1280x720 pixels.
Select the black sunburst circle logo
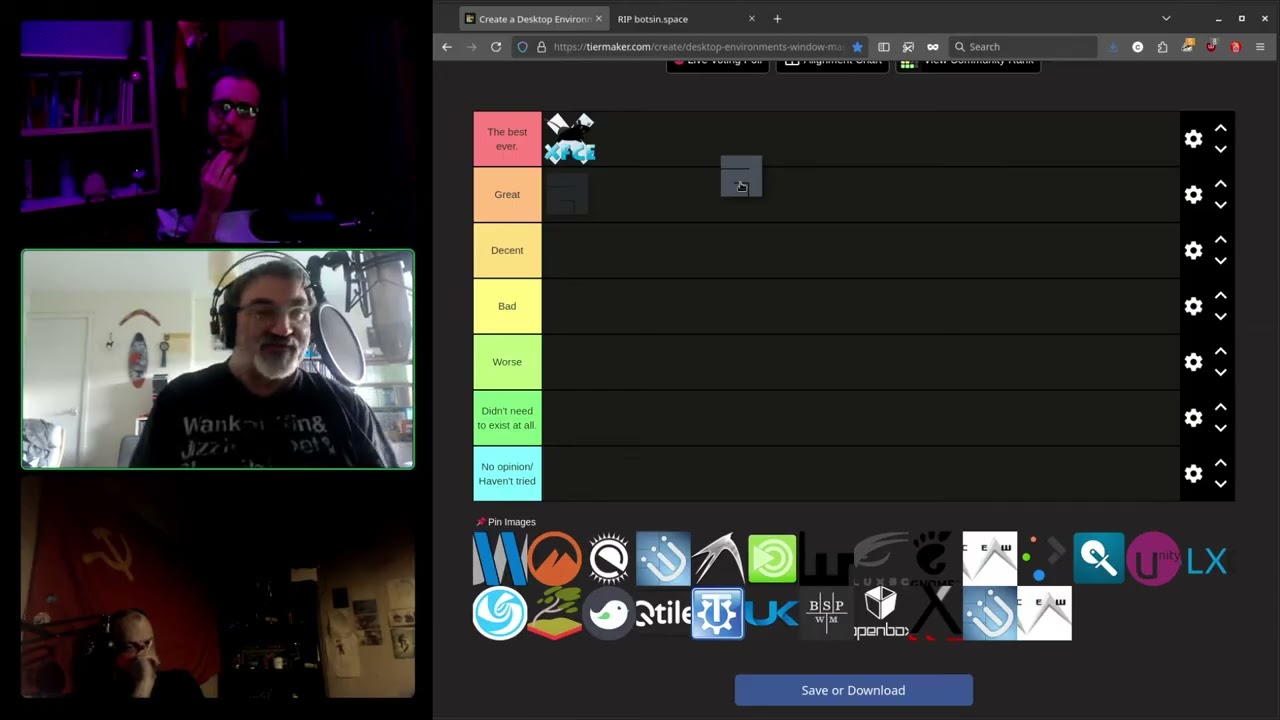(x=608, y=558)
